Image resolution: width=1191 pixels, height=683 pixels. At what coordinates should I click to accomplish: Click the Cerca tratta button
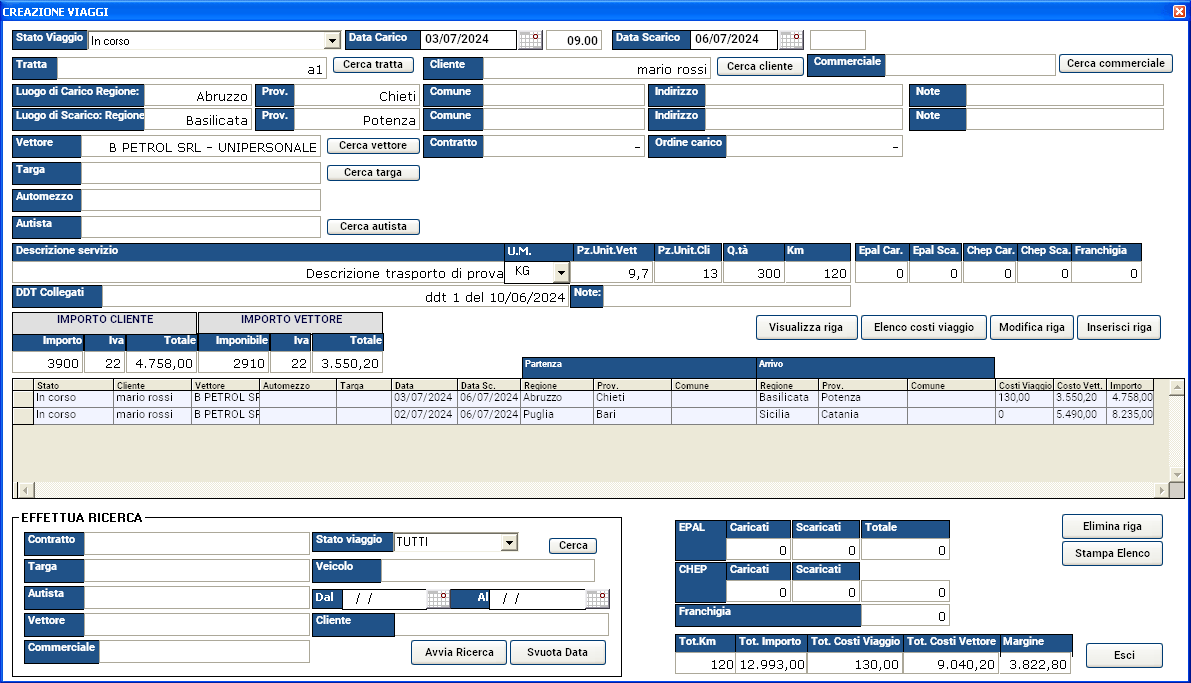(373, 65)
